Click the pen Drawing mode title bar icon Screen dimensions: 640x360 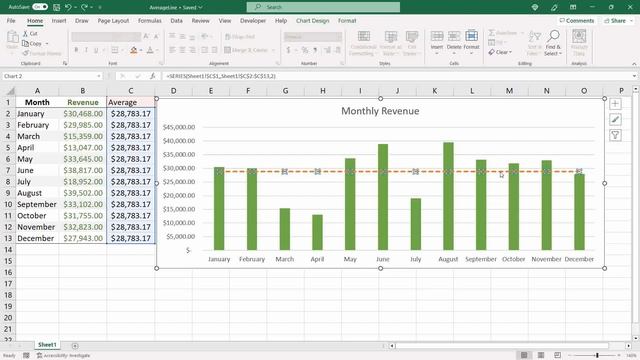(x=554, y=7)
